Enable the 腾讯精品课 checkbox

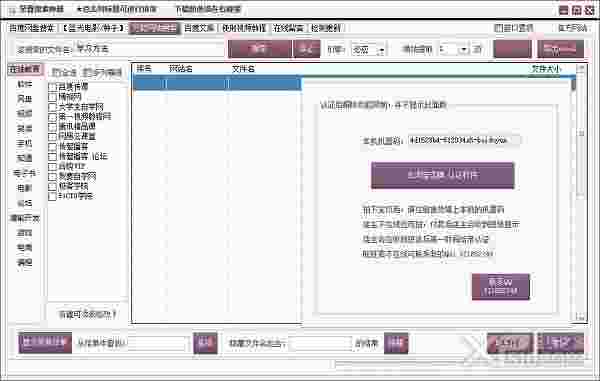pyautogui.click(x=52, y=127)
